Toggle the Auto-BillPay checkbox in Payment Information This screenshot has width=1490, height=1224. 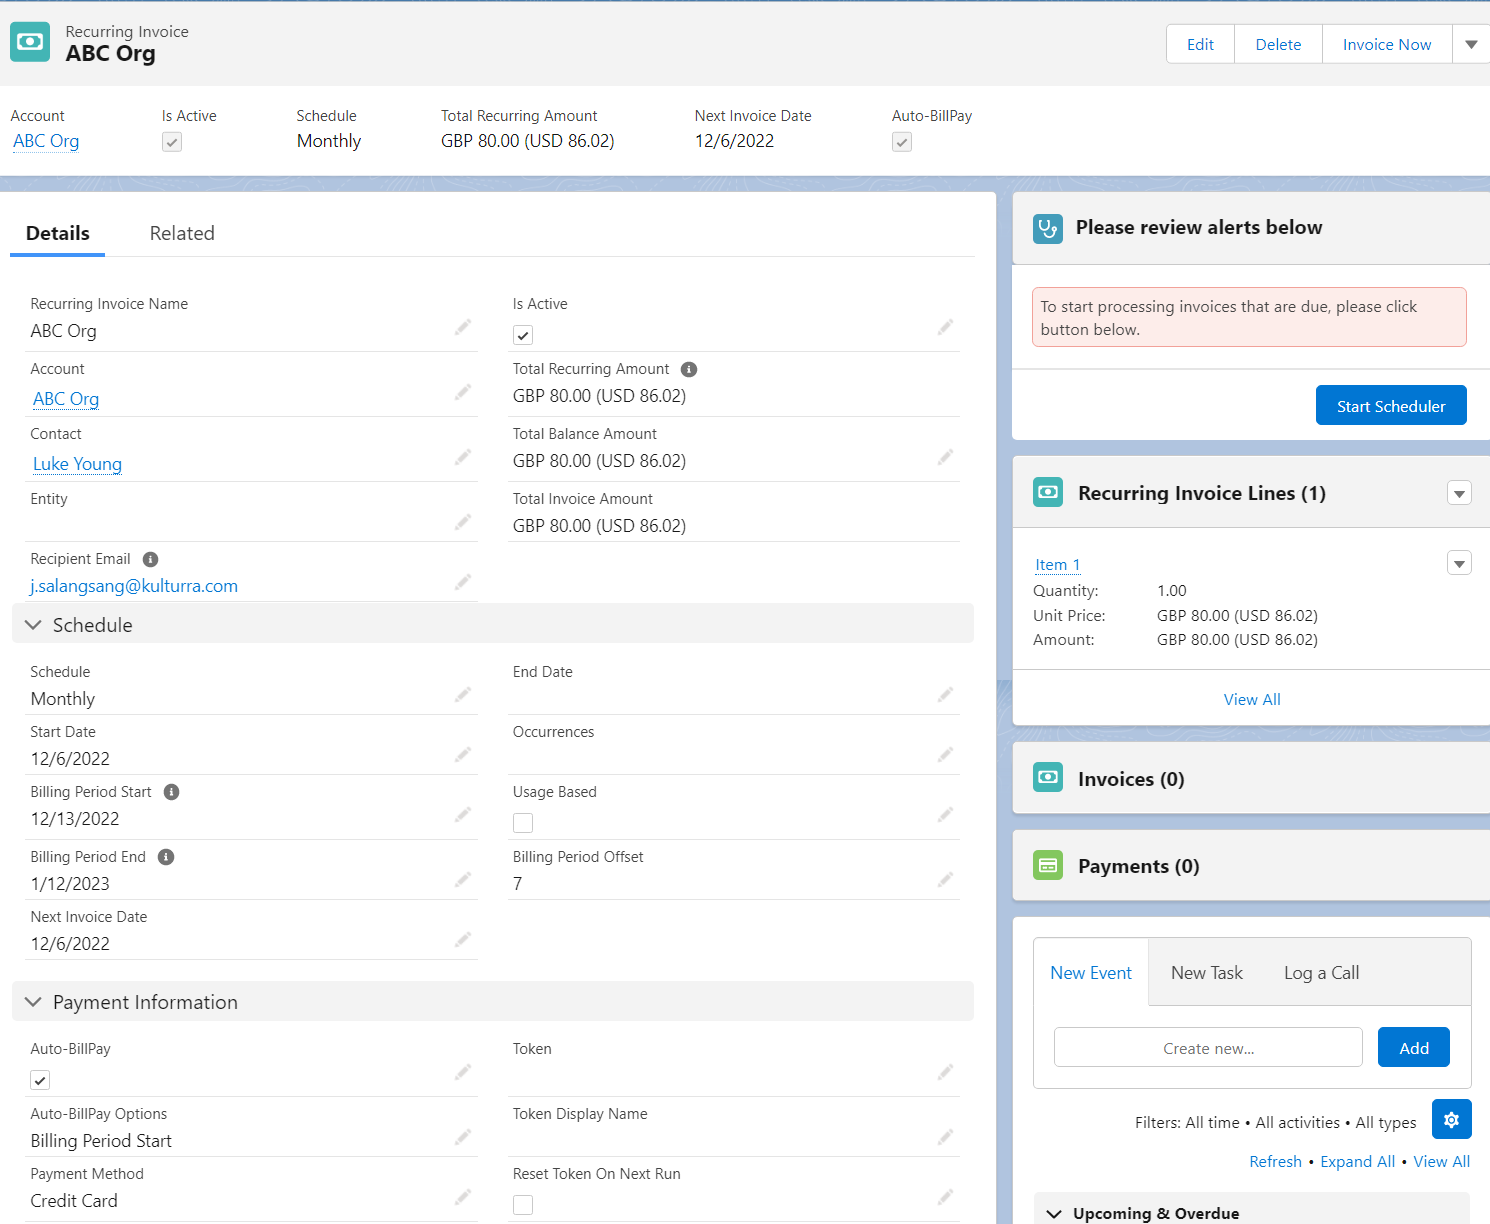pyautogui.click(x=40, y=1080)
